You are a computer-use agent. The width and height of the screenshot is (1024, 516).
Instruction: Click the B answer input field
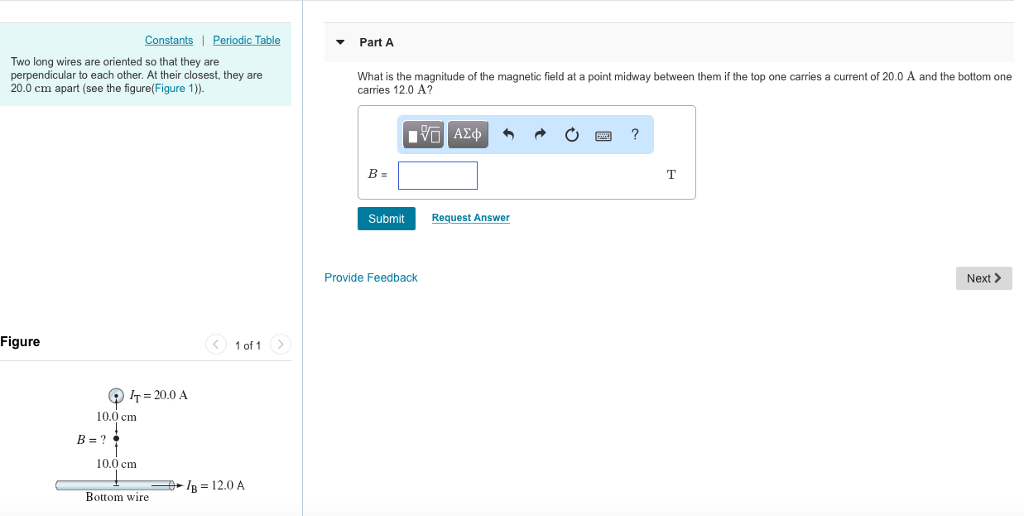pyautogui.click(x=437, y=175)
